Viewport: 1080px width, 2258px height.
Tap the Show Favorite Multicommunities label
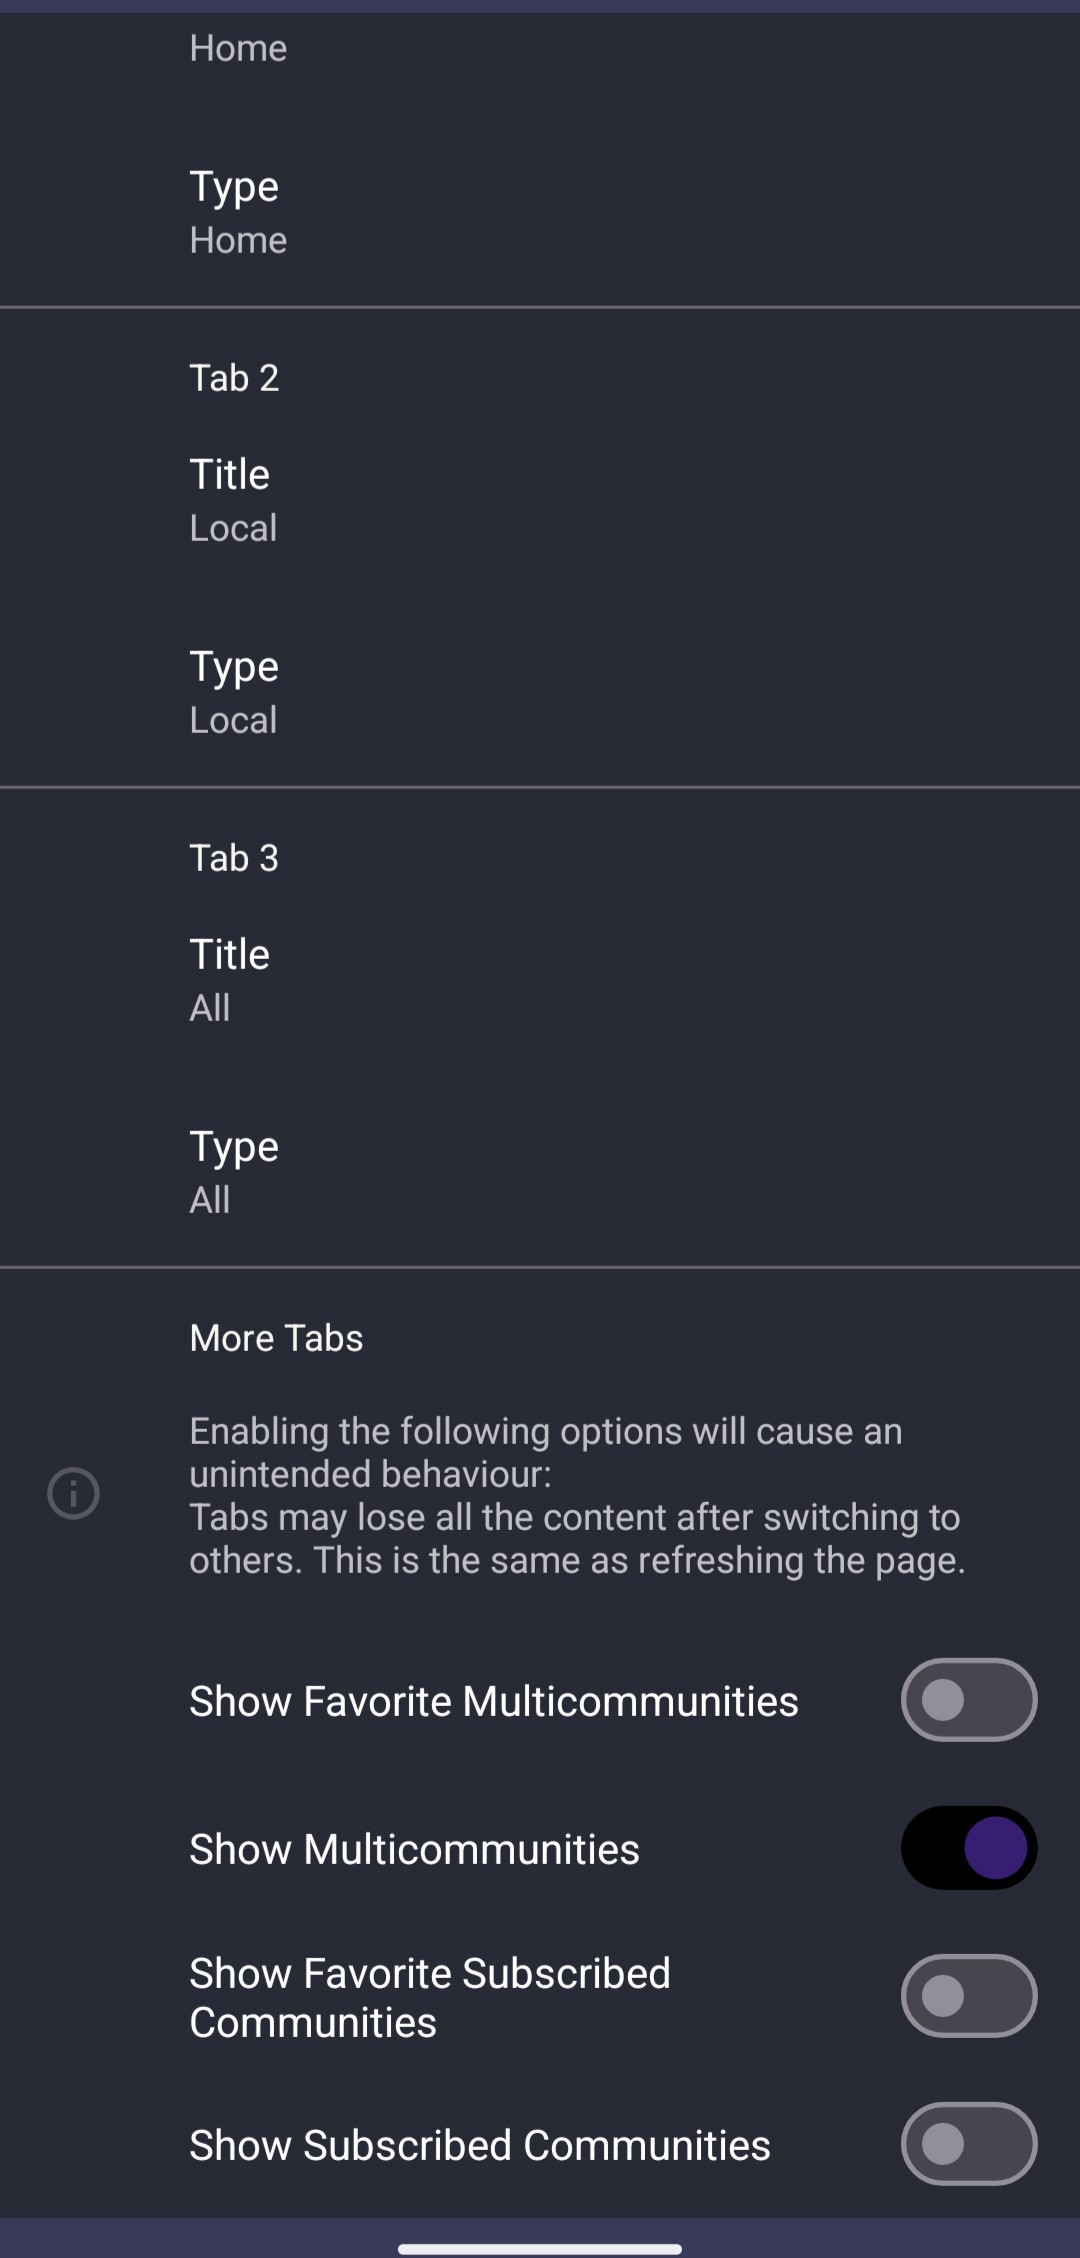point(494,1701)
